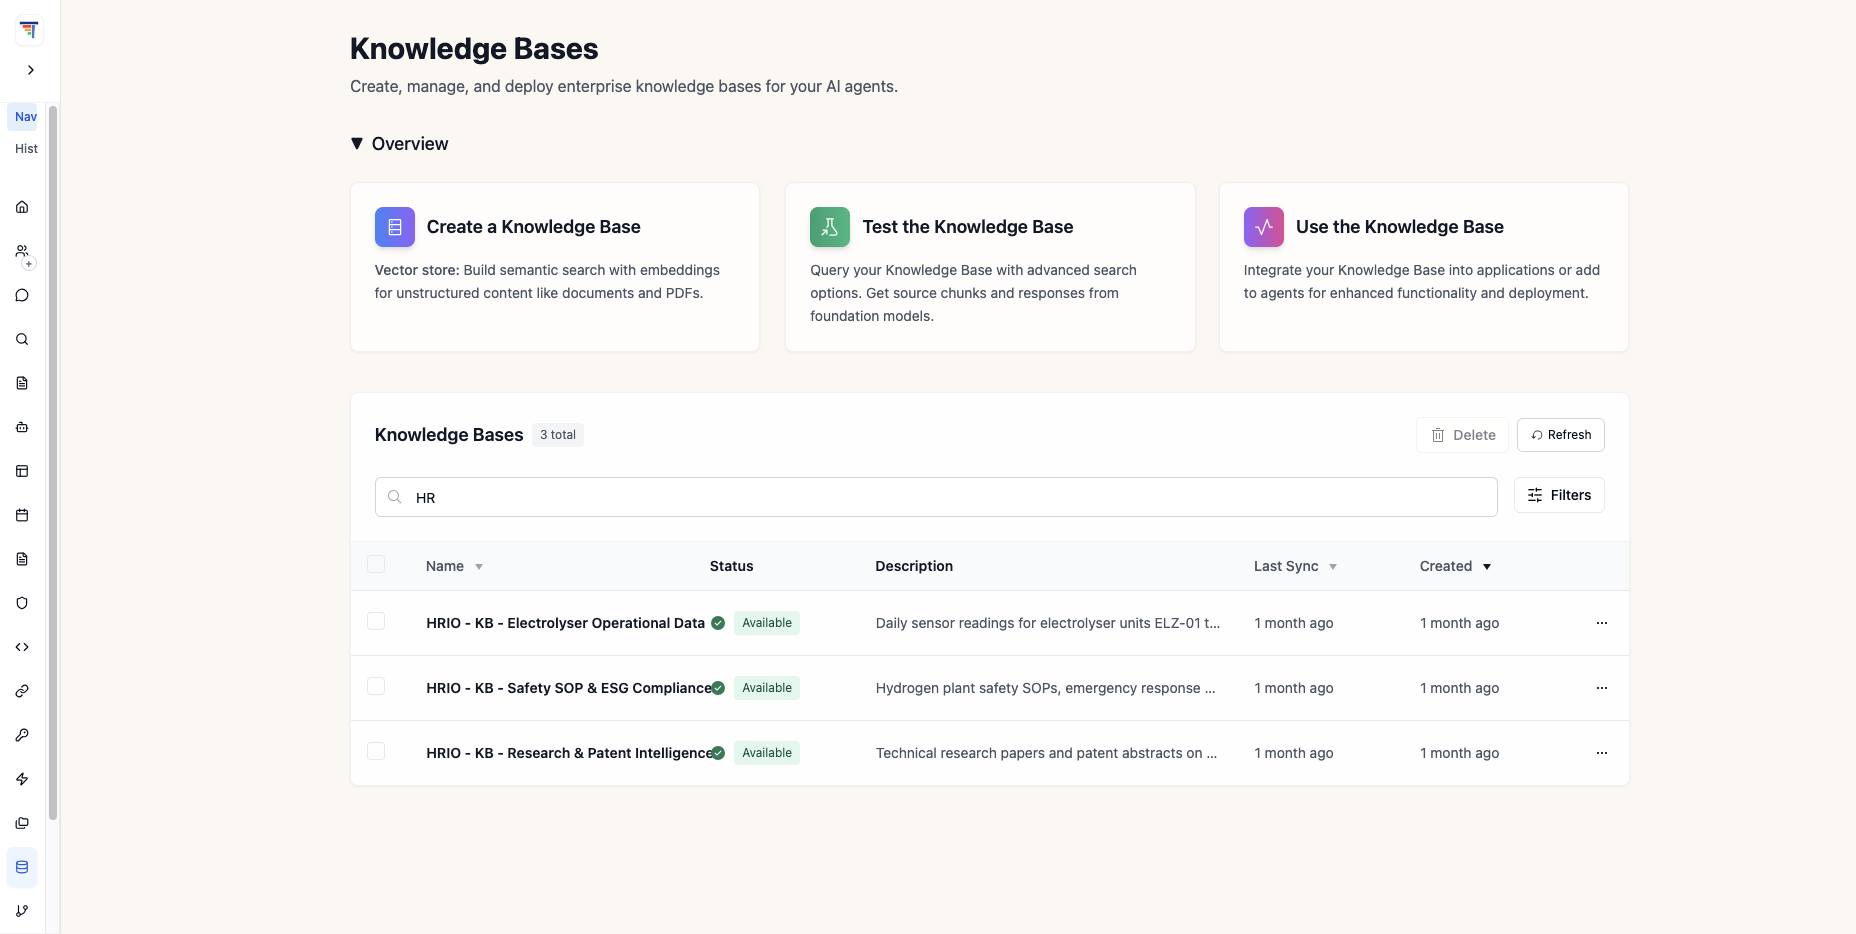This screenshot has width=1856, height=934.
Task: Click the "3 total" count badge
Action: pos(558,435)
